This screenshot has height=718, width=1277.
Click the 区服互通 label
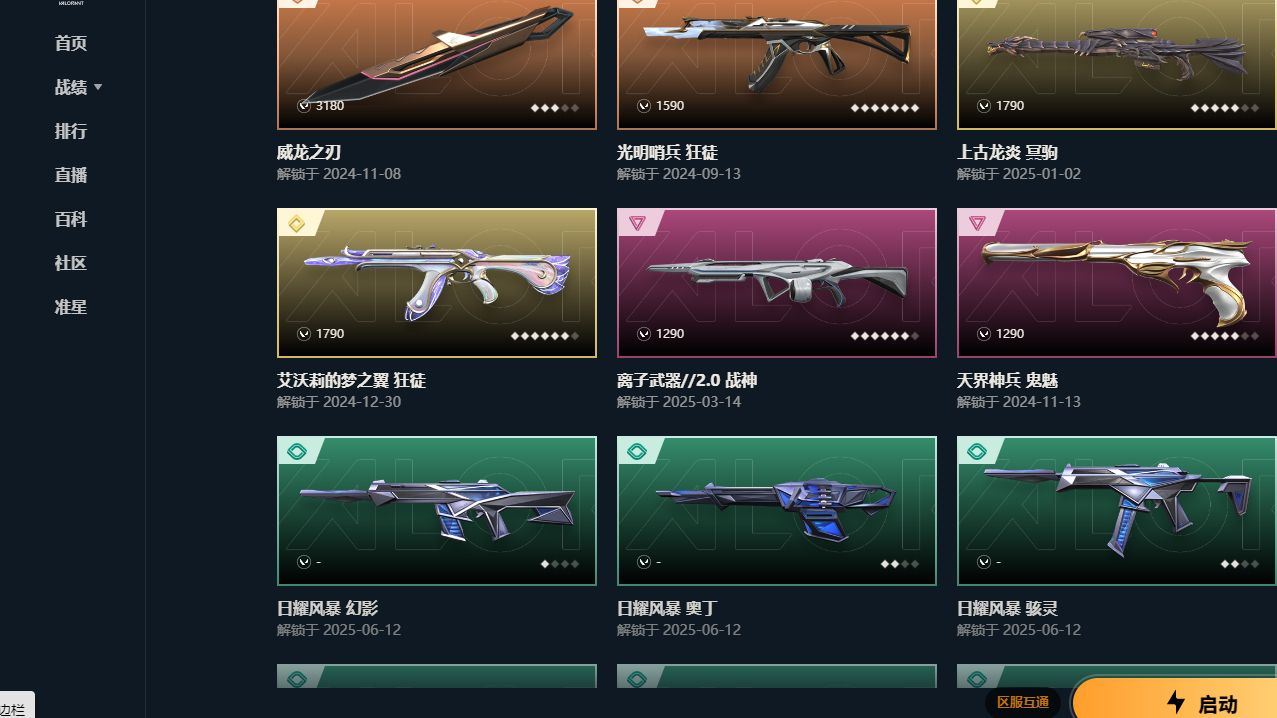(x=1023, y=702)
